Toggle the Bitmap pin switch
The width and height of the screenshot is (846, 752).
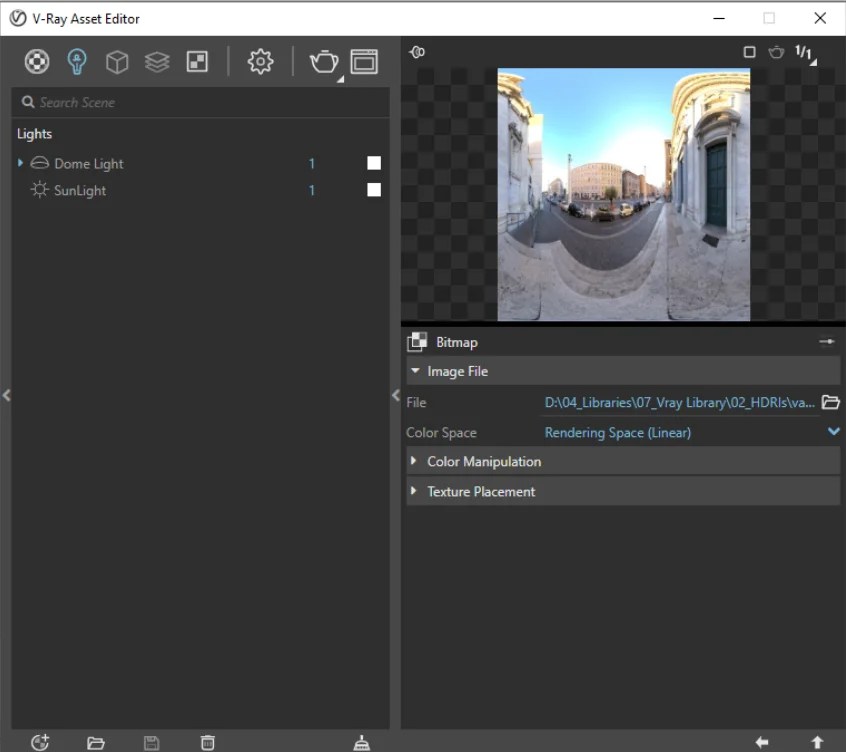click(x=826, y=342)
